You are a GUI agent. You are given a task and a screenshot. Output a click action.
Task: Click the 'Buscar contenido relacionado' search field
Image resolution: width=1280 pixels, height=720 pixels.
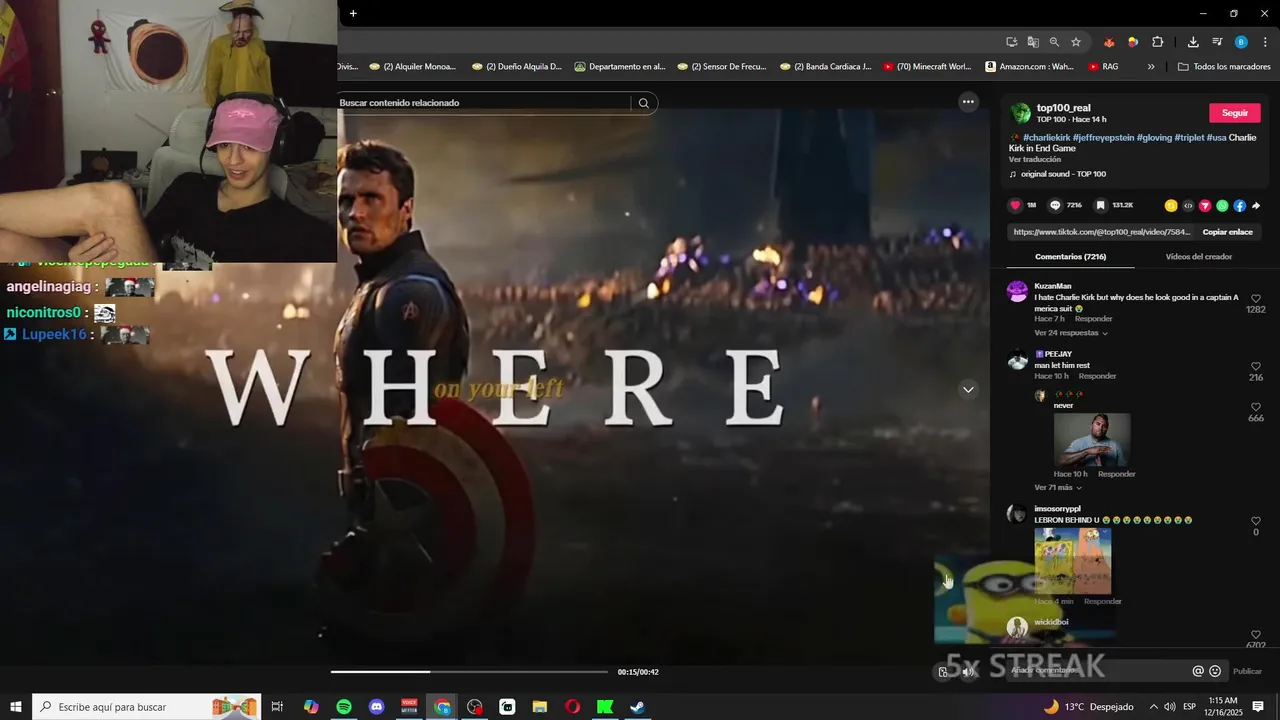point(483,103)
